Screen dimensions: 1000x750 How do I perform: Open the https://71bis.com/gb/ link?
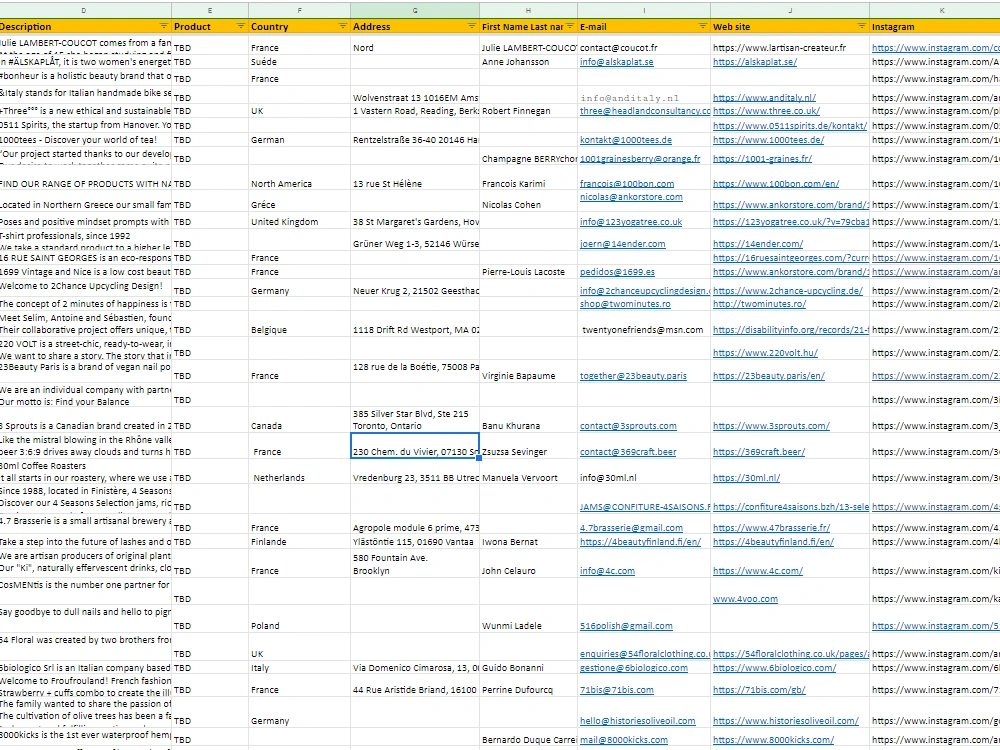pos(759,689)
